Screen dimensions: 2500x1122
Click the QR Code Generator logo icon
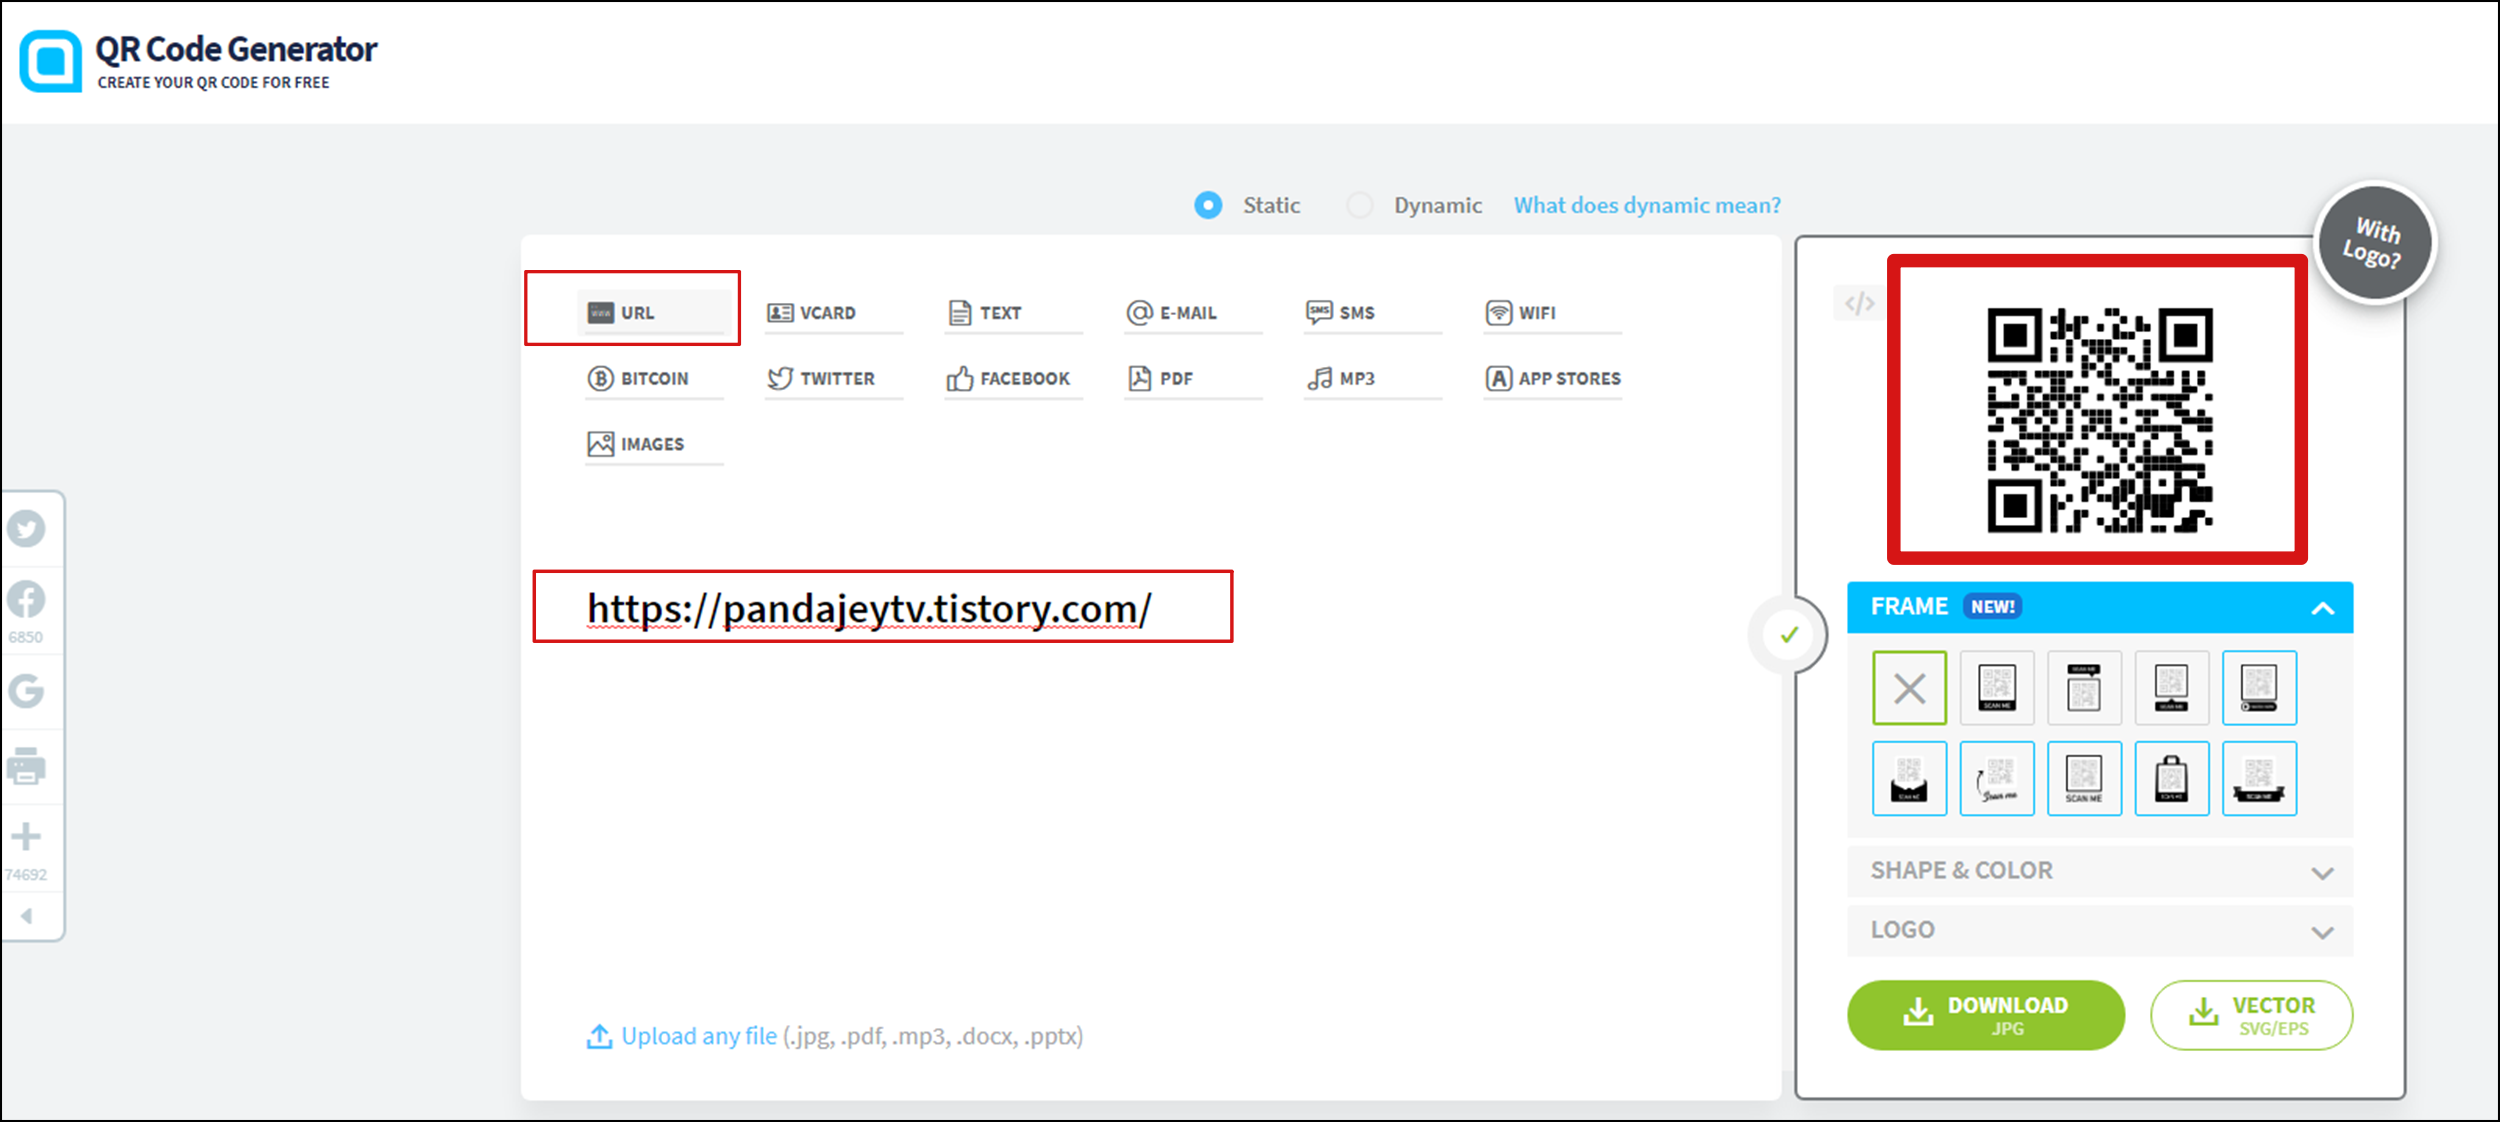click(x=50, y=61)
